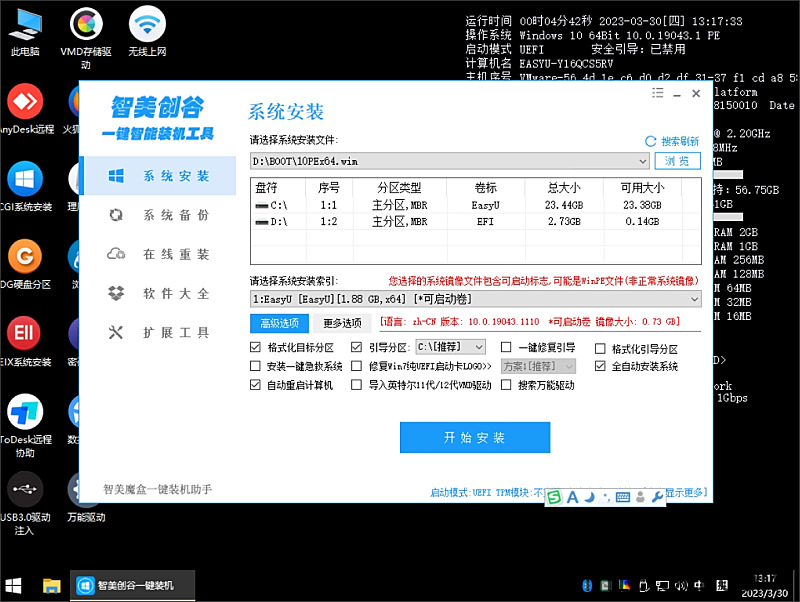The width and height of the screenshot is (800, 602).
Task: Open the 此电脑 desktop icon
Action: (x=25, y=32)
